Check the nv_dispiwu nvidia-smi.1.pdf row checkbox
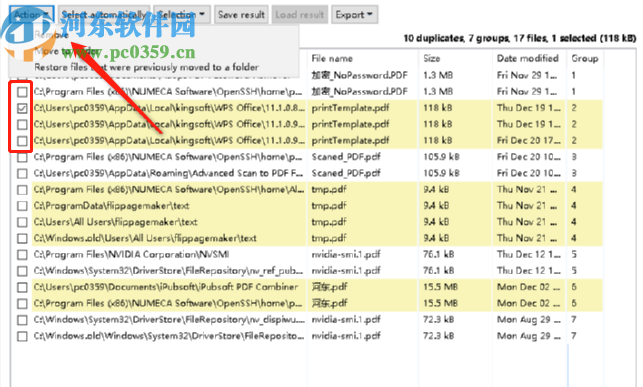 [x=22, y=320]
